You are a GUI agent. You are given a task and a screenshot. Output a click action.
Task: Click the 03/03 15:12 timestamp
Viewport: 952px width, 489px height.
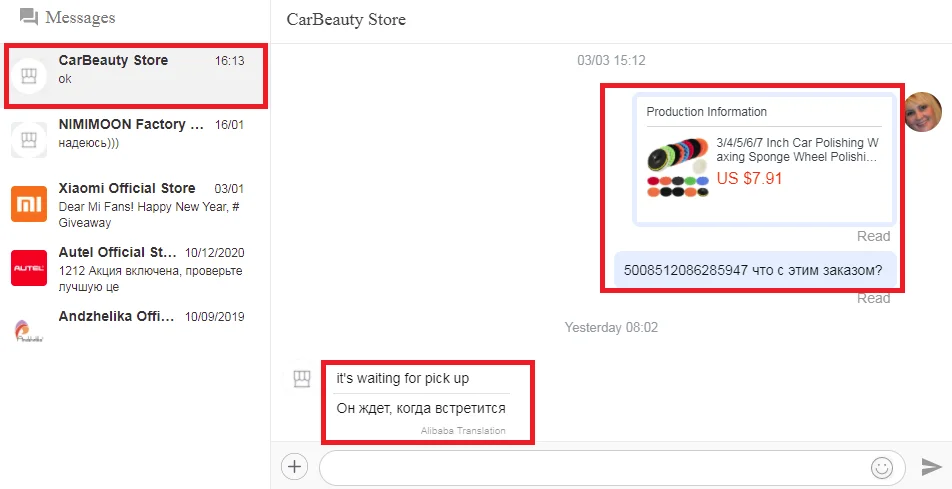611,61
